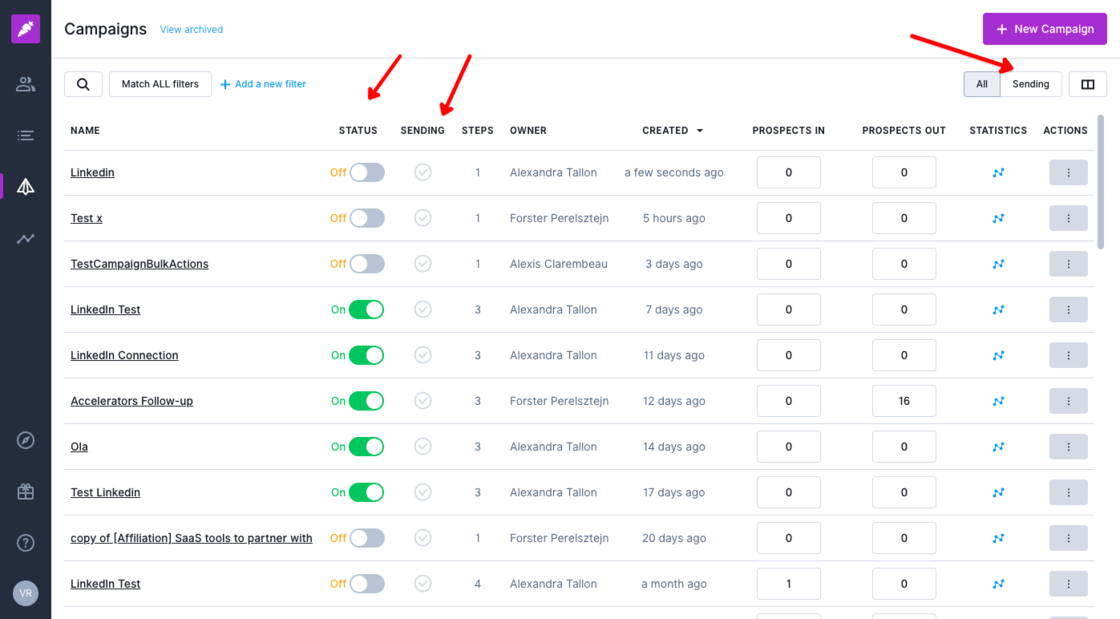The image size is (1120, 619).
Task: View statistics icon for TestCampaignBulkActions
Action: pyautogui.click(x=998, y=263)
